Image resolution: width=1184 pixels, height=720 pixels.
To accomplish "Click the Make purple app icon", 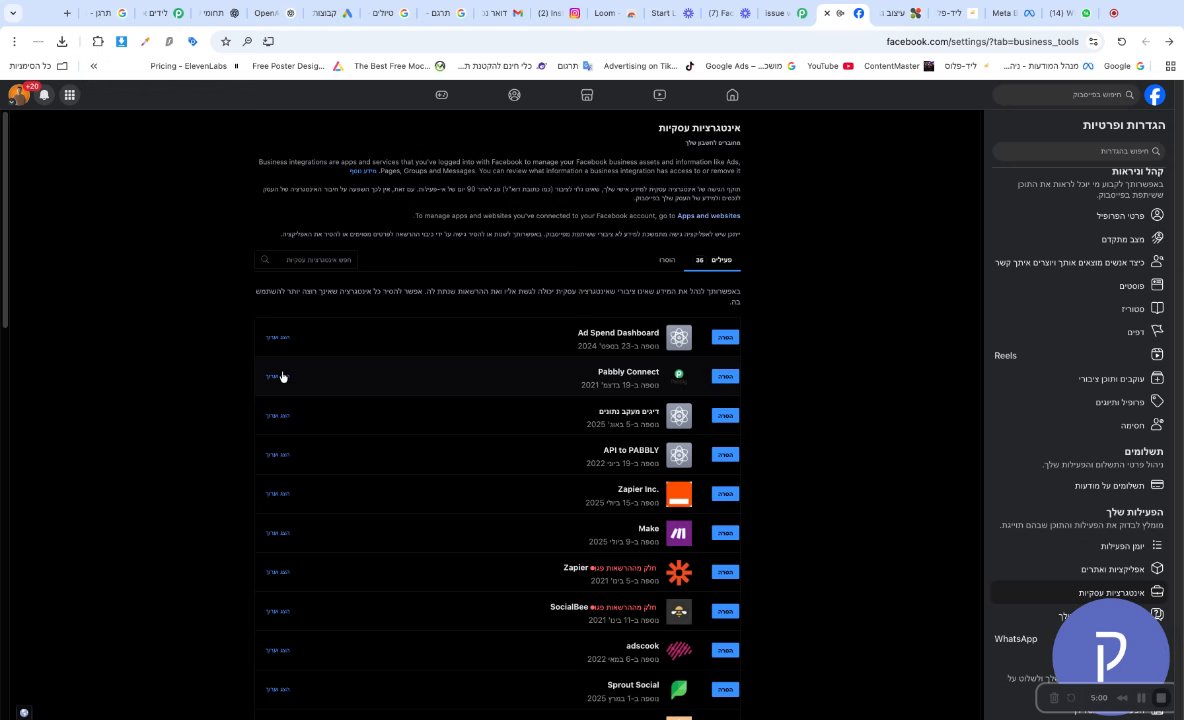I will click(679, 533).
